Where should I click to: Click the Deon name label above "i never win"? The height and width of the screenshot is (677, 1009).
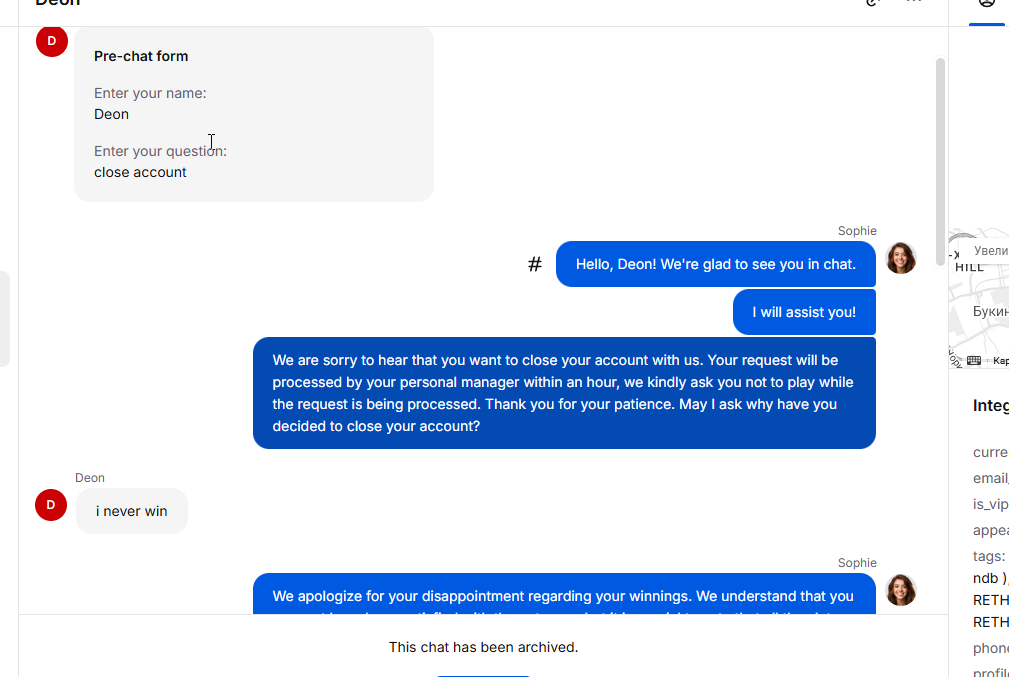[90, 478]
